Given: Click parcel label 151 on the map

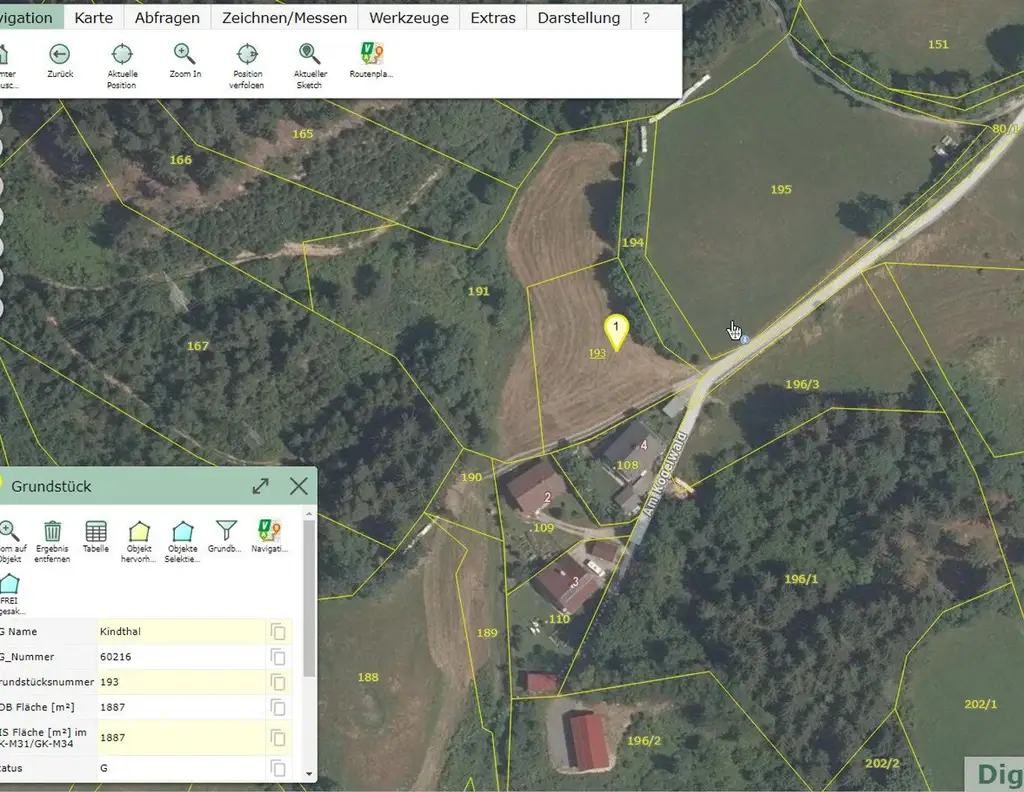Looking at the screenshot, I should tap(938, 44).
